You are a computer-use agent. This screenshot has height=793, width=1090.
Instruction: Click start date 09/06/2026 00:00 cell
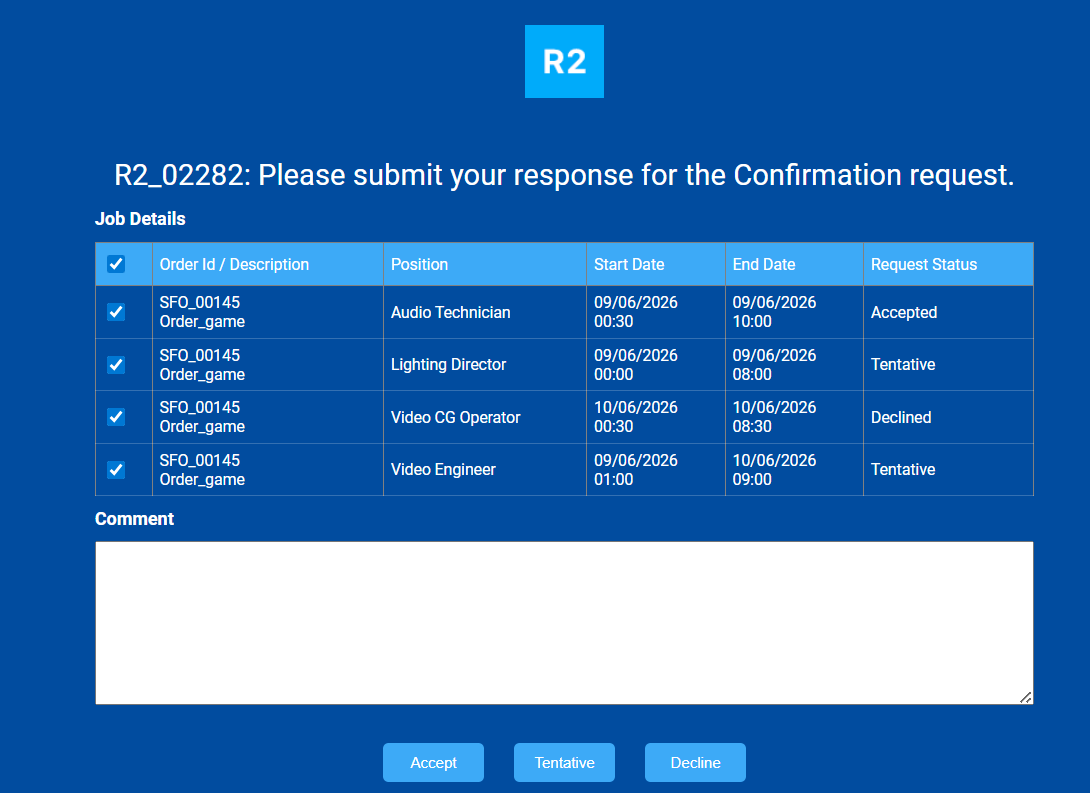point(656,365)
